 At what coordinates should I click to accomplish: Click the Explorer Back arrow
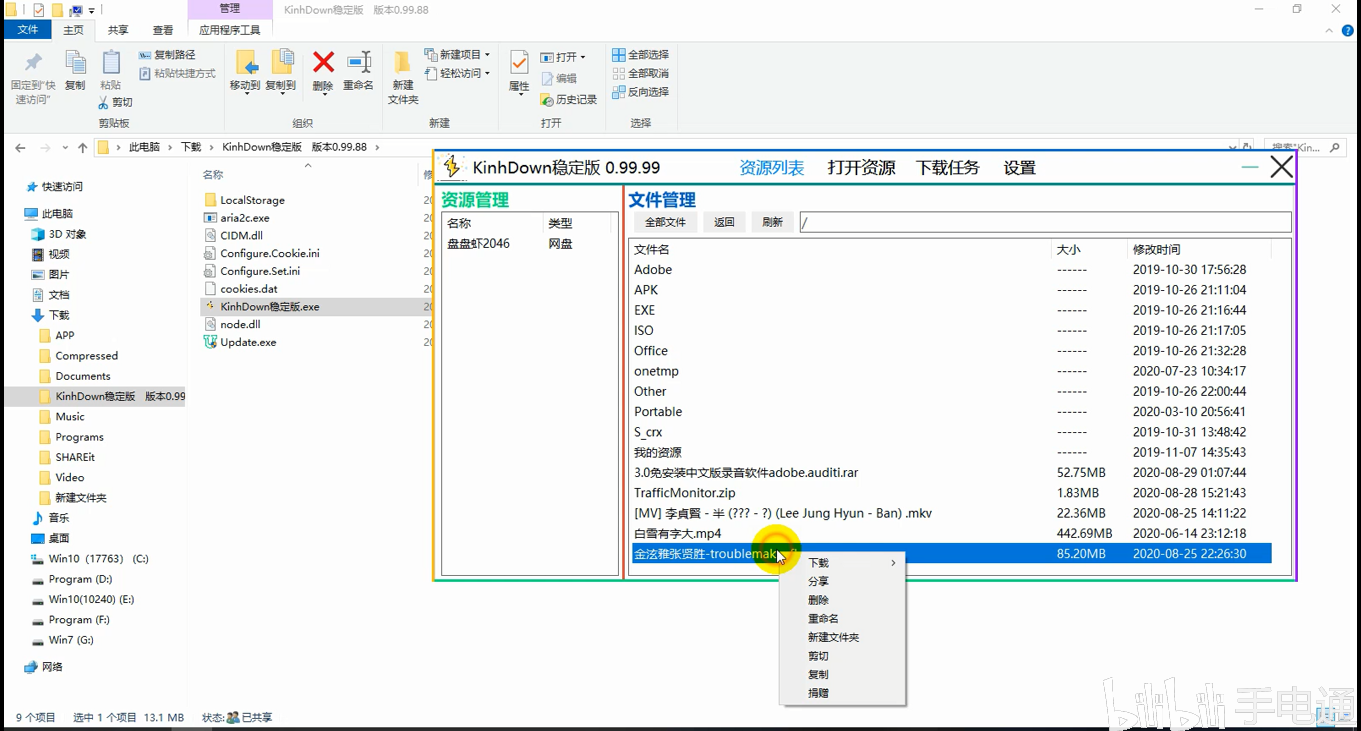pos(20,147)
